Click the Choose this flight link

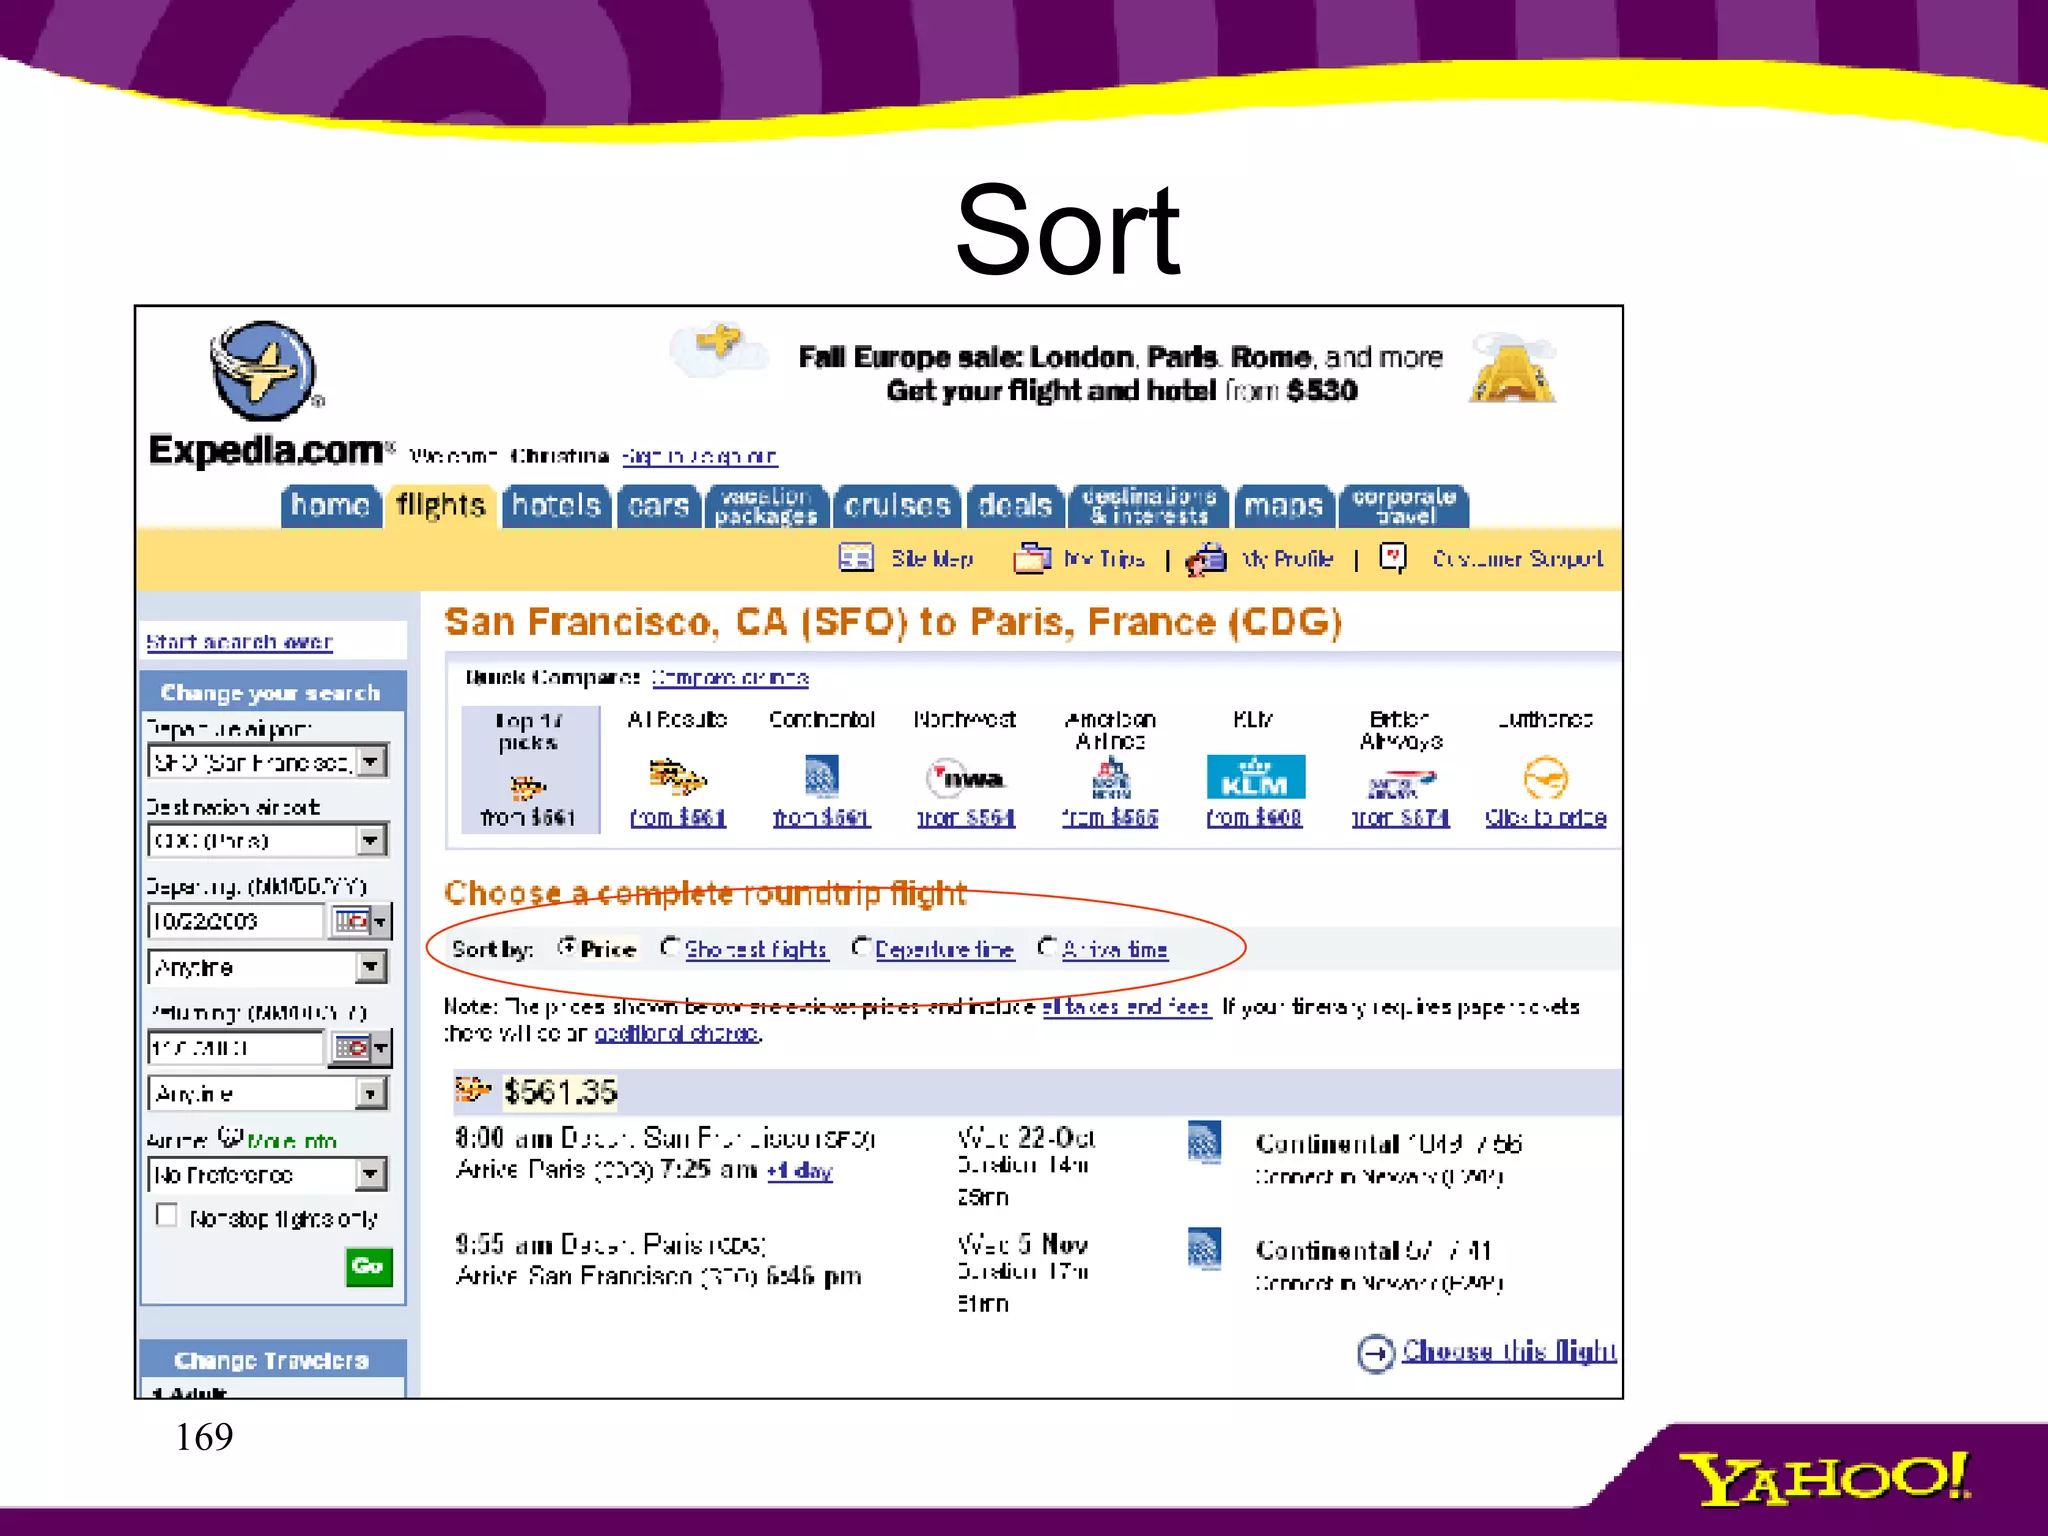click(1508, 1351)
